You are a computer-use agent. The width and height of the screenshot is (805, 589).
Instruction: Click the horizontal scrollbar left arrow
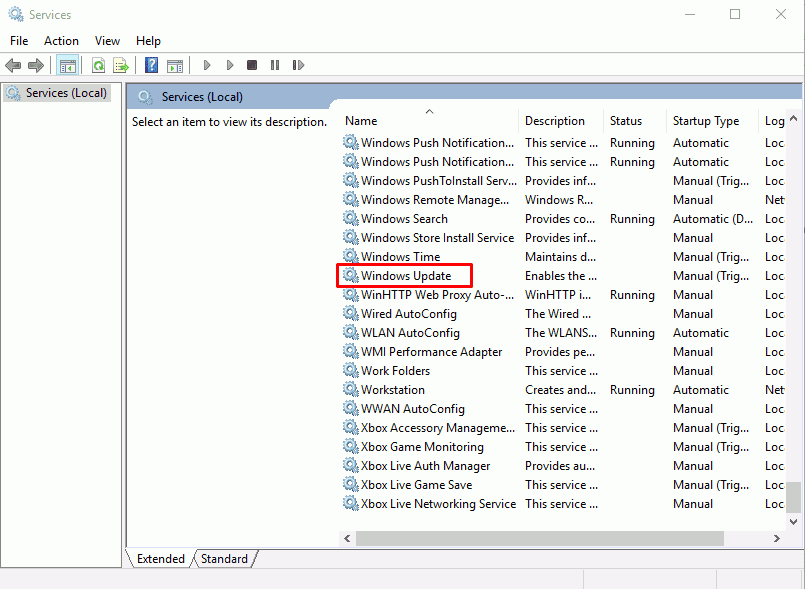347,538
